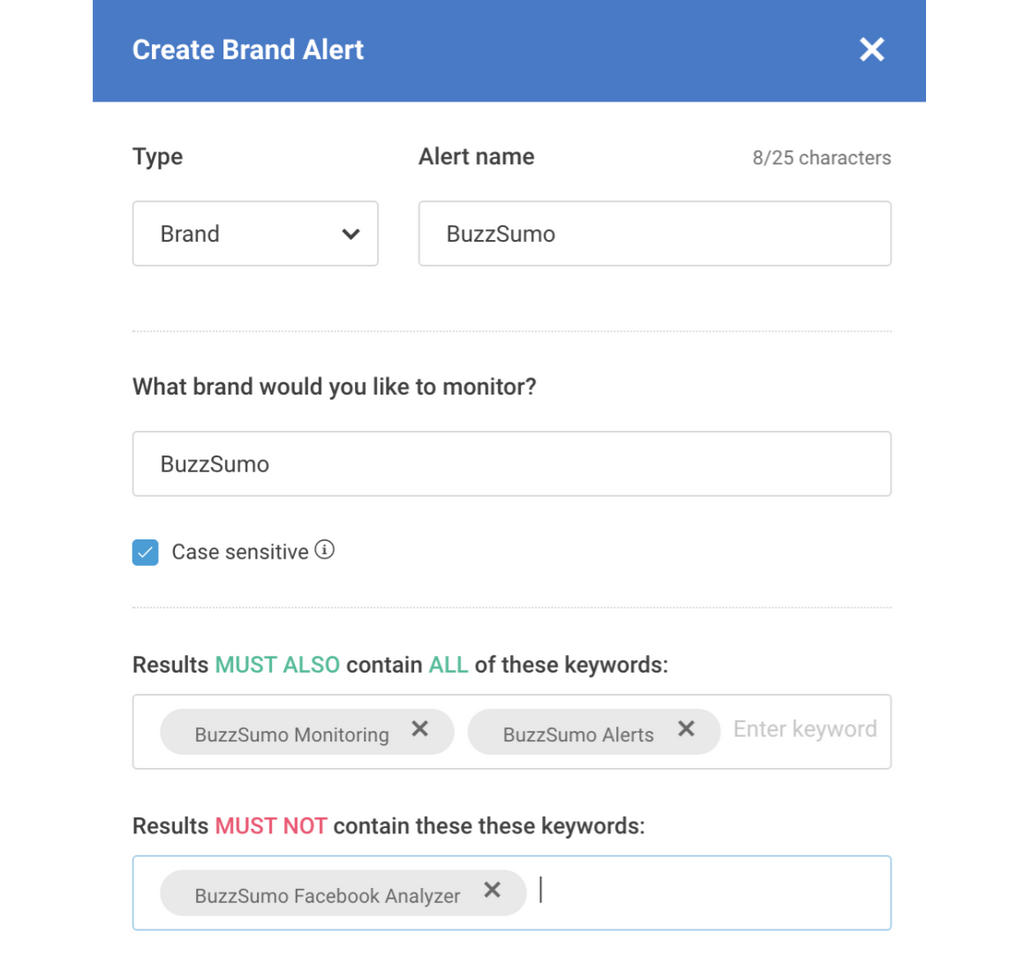Viewport: 1024px width, 971px height.
Task: Remove the BuzzSumo Alerts keyword tag
Action: click(x=686, y=730)
